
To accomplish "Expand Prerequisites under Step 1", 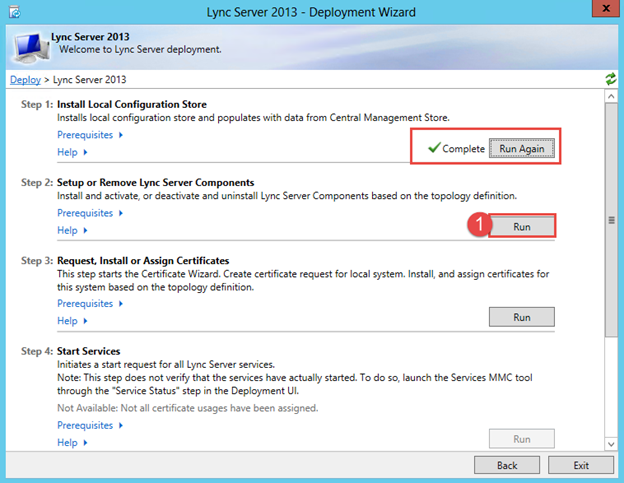I will pyautogui.click(x=89, y=134).
